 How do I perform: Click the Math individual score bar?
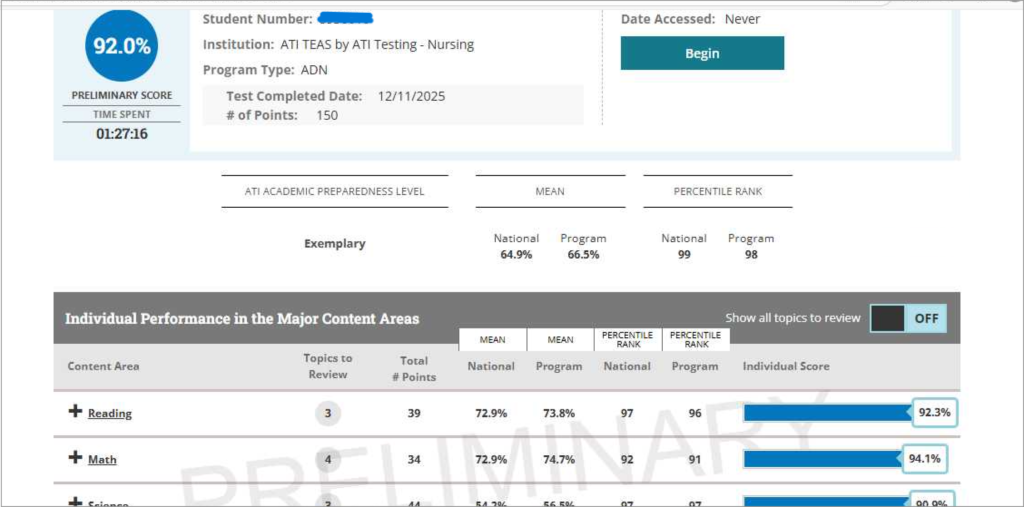[x=822, y=459]
